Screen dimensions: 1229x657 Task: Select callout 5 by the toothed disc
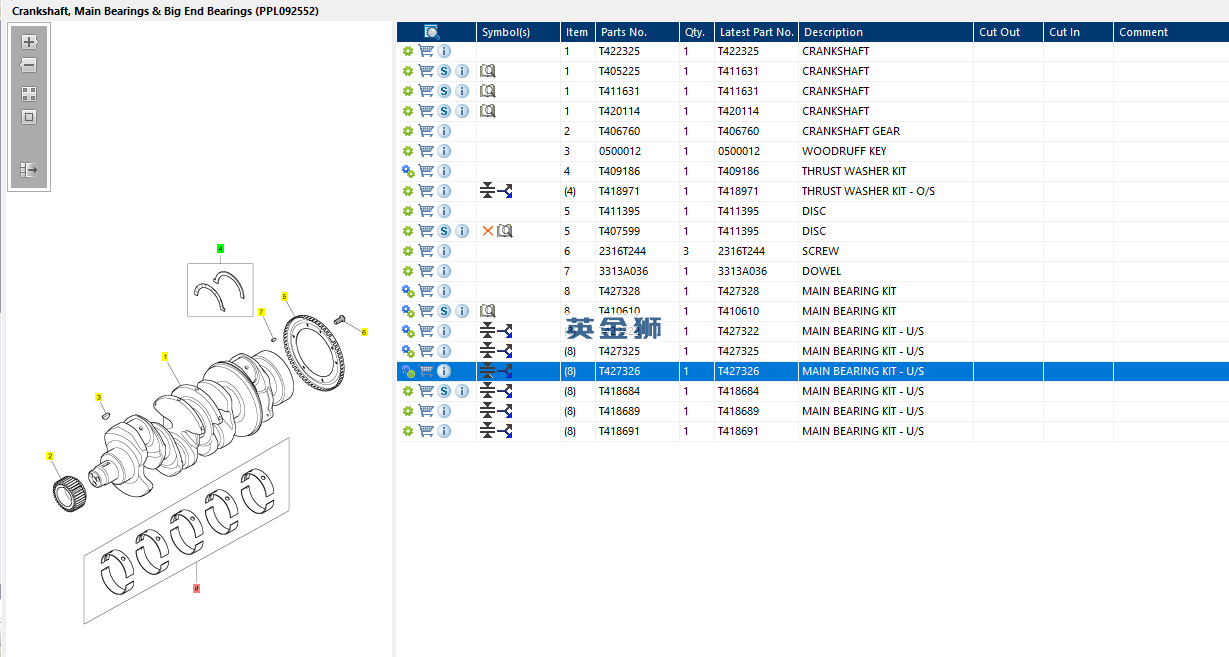click(284, 297)
